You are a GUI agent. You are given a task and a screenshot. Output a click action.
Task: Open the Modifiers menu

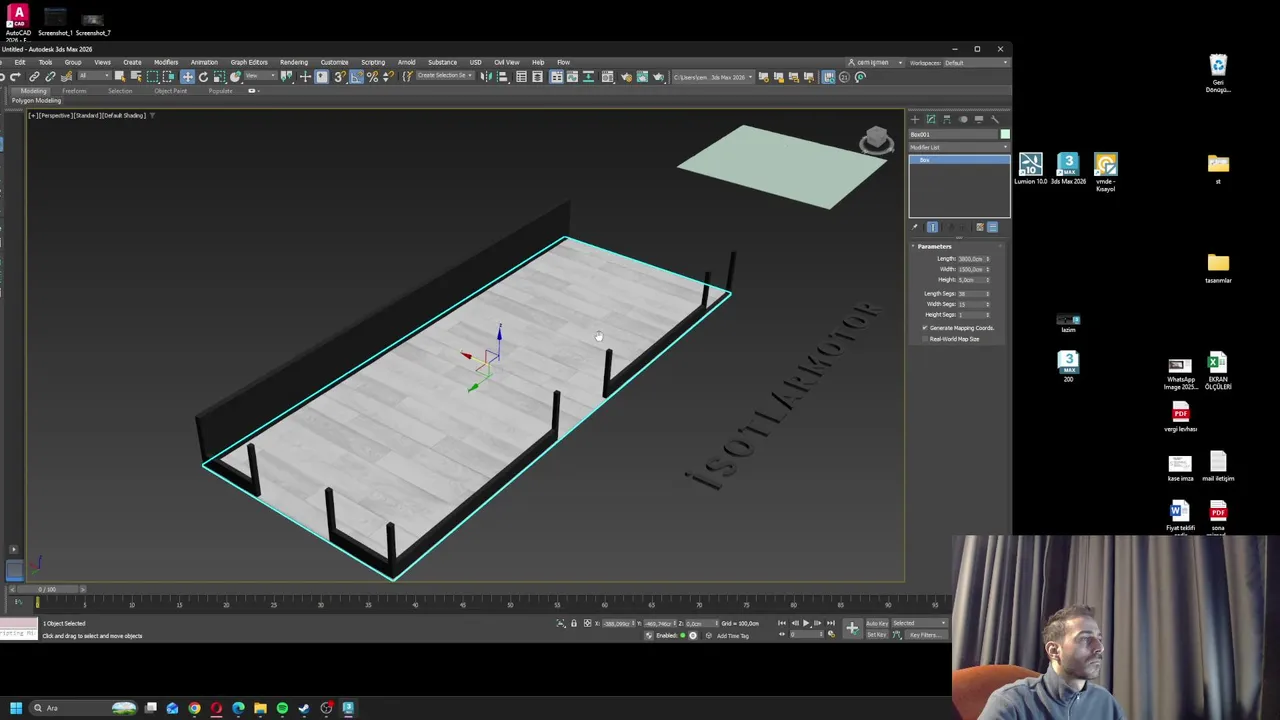coord(166,62)
